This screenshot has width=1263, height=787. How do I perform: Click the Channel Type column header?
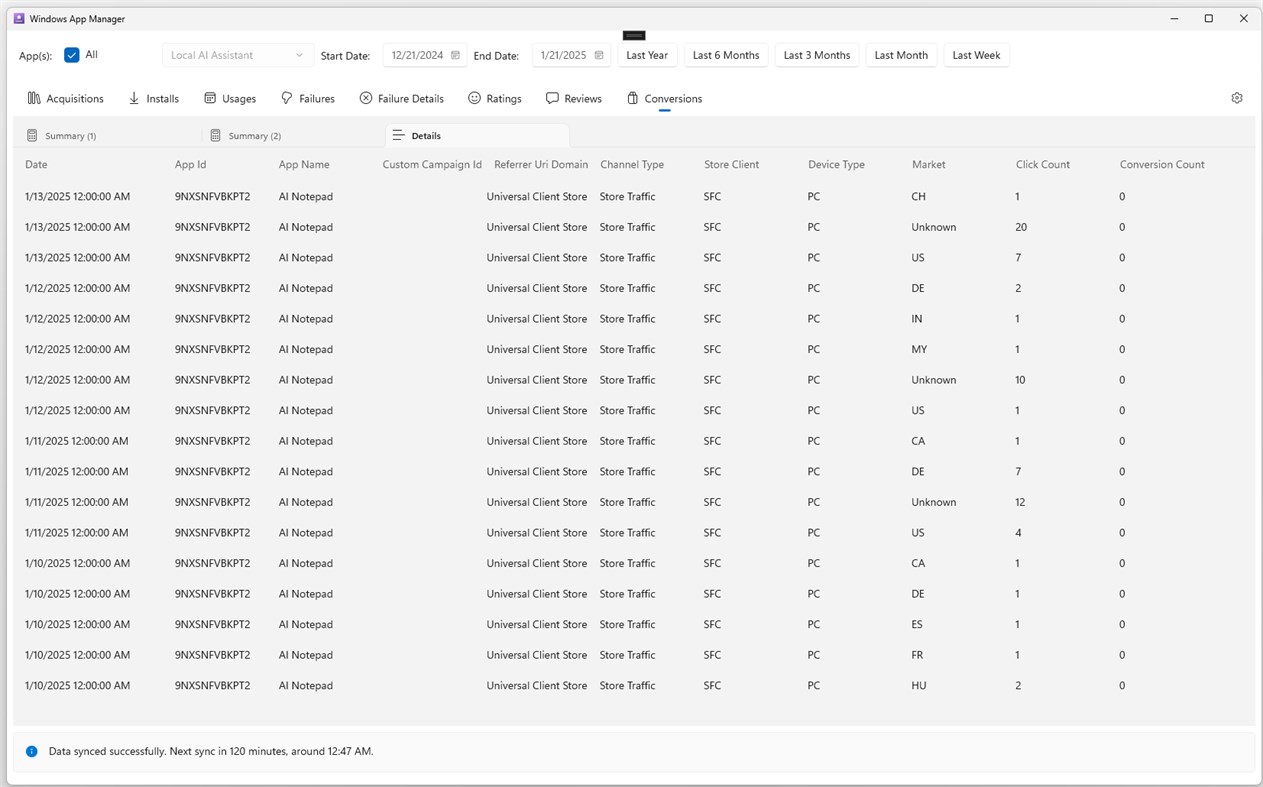coord(632,164)
